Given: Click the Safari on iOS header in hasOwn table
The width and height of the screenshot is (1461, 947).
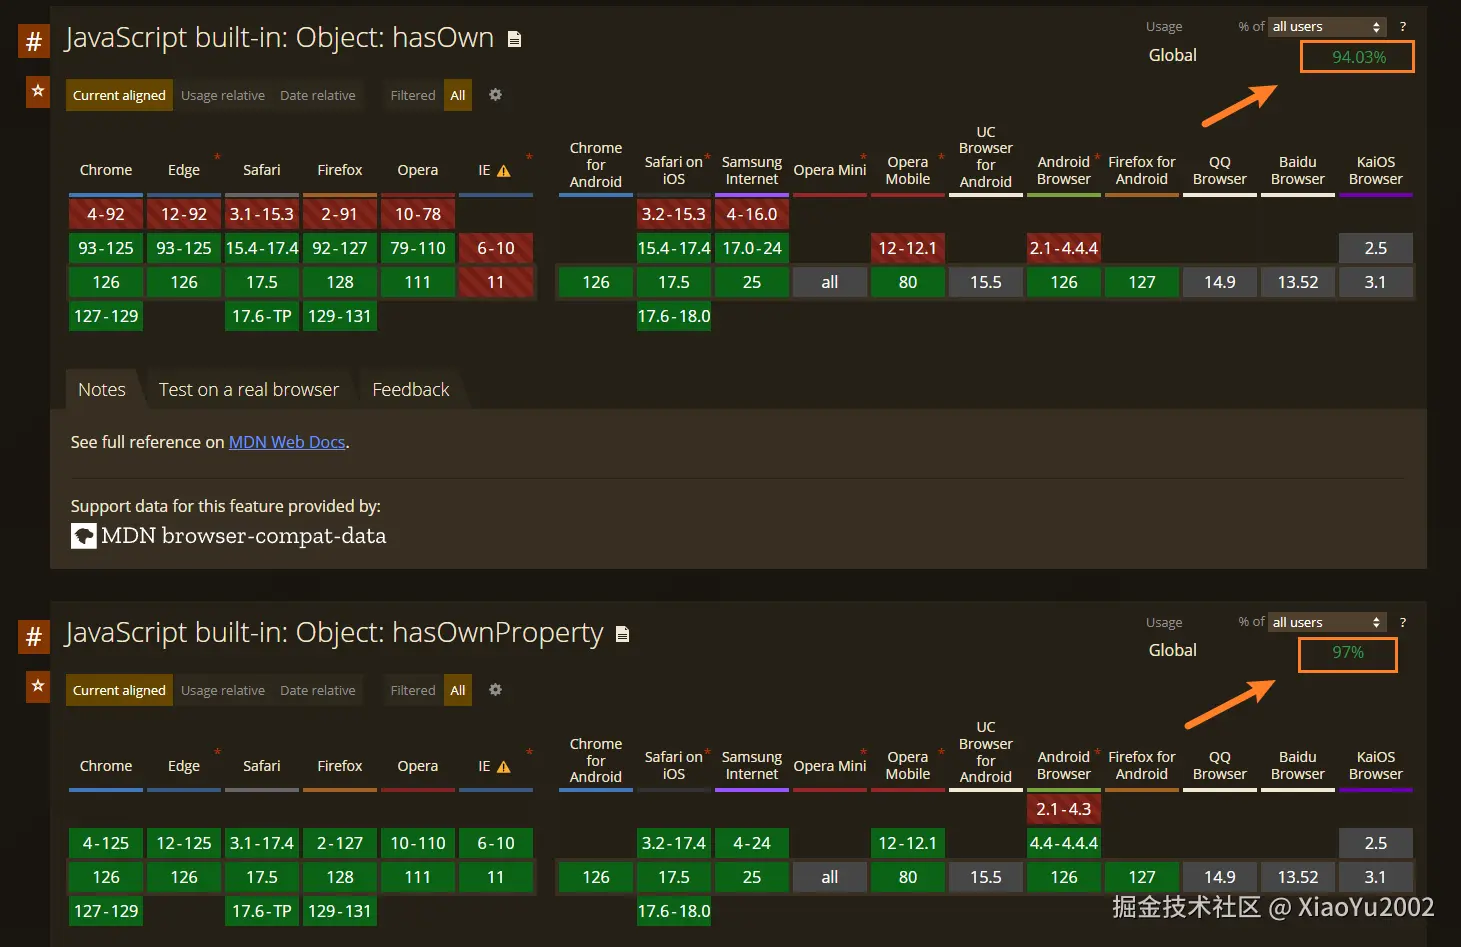Looking at the screenshot, I should pyautogui.click(x=674, y=170).
